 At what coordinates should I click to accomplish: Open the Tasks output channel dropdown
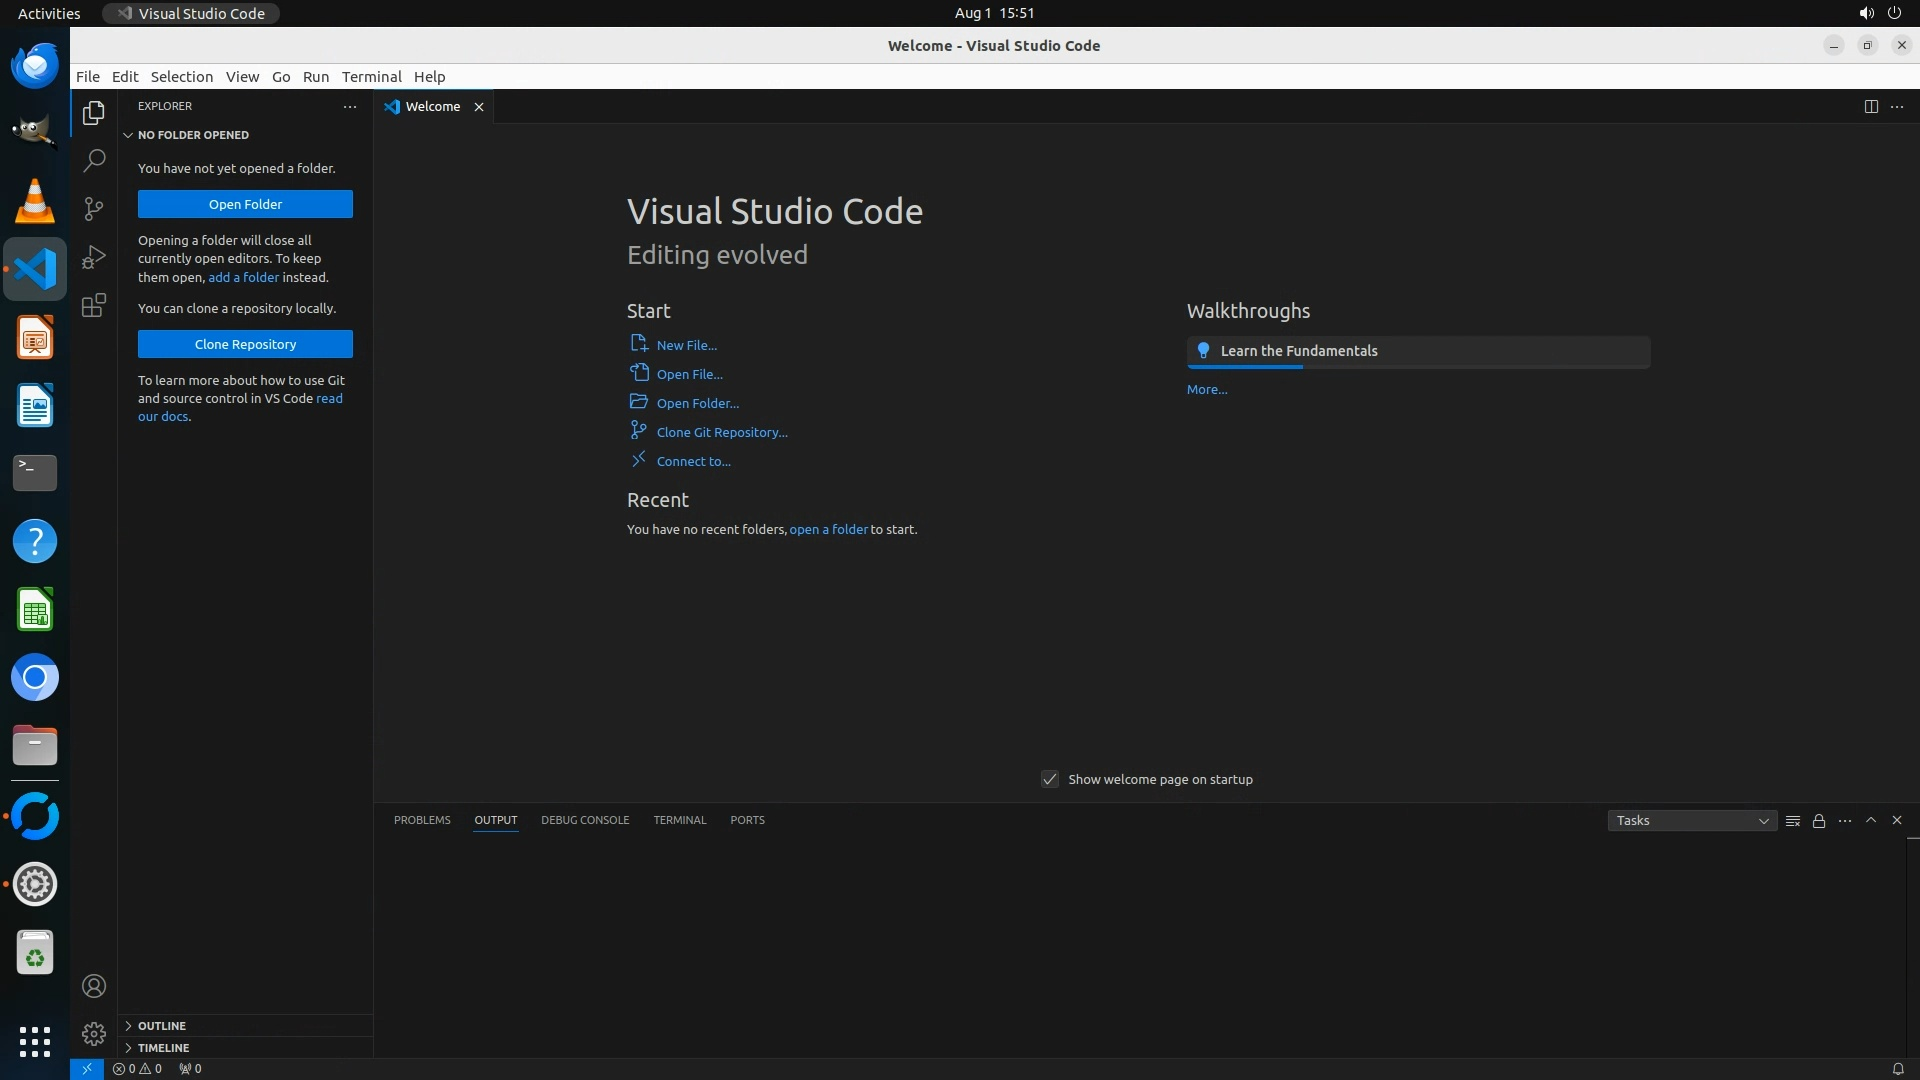pos(1692,821)
